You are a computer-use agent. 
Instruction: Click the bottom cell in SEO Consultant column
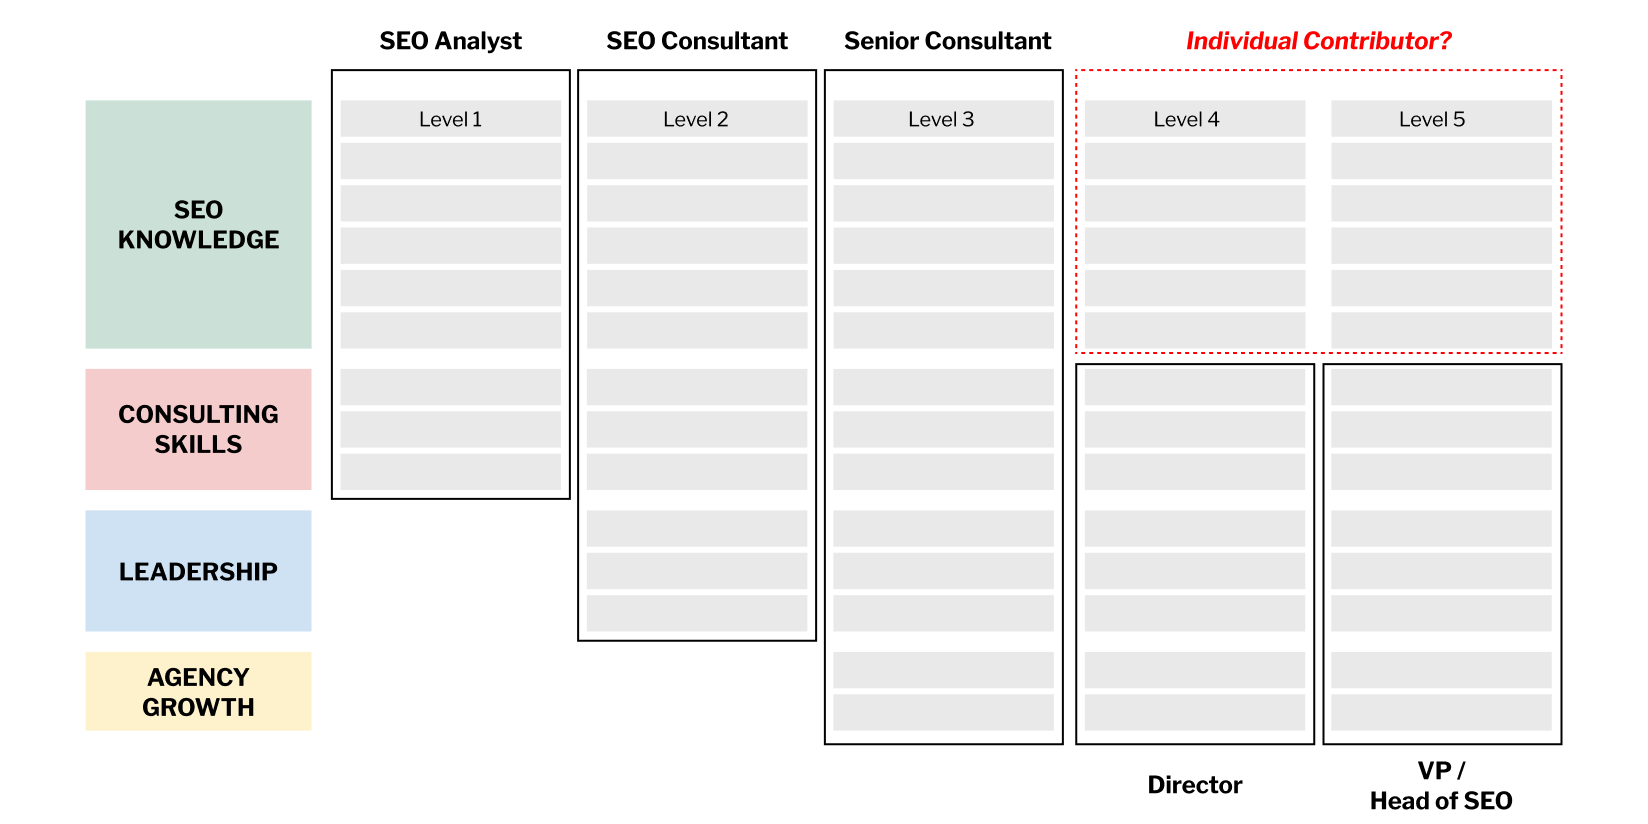pyautogui.click(x=697, y=613)
